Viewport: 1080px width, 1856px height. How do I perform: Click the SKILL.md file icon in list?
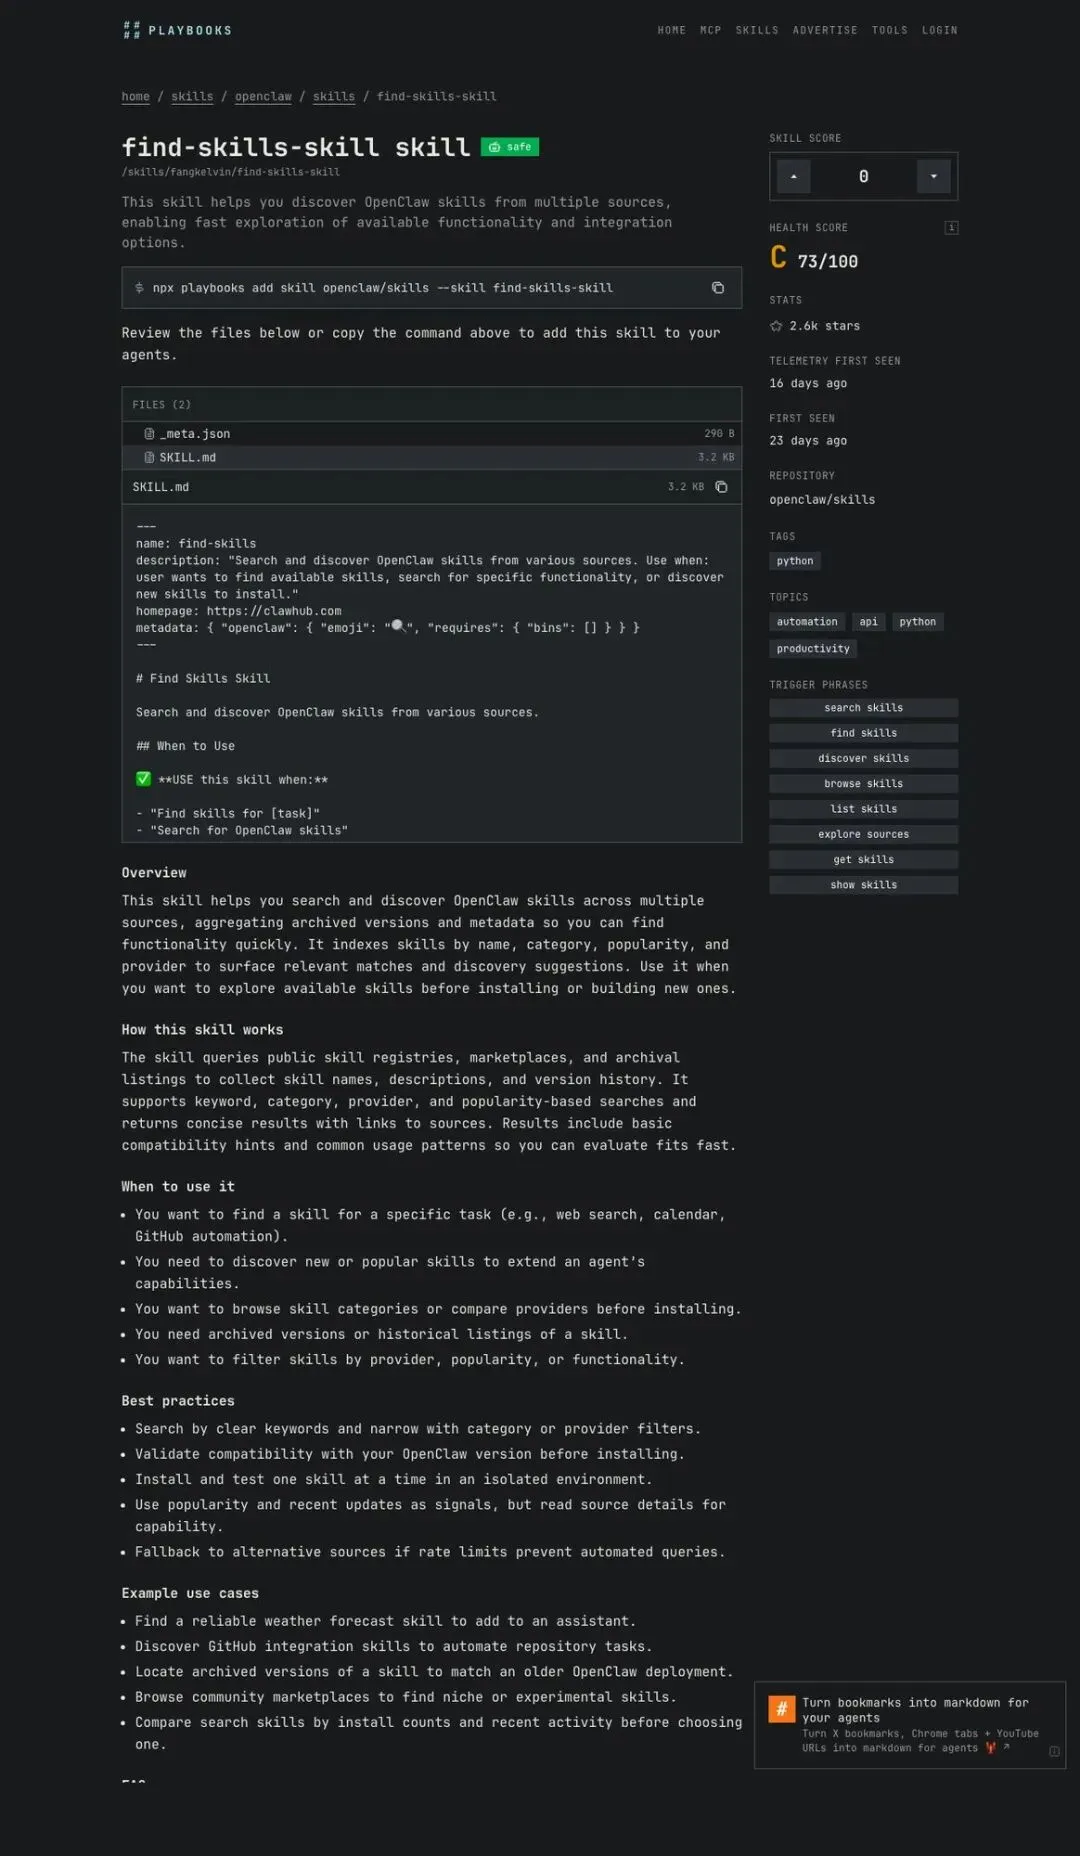(149, 458)
